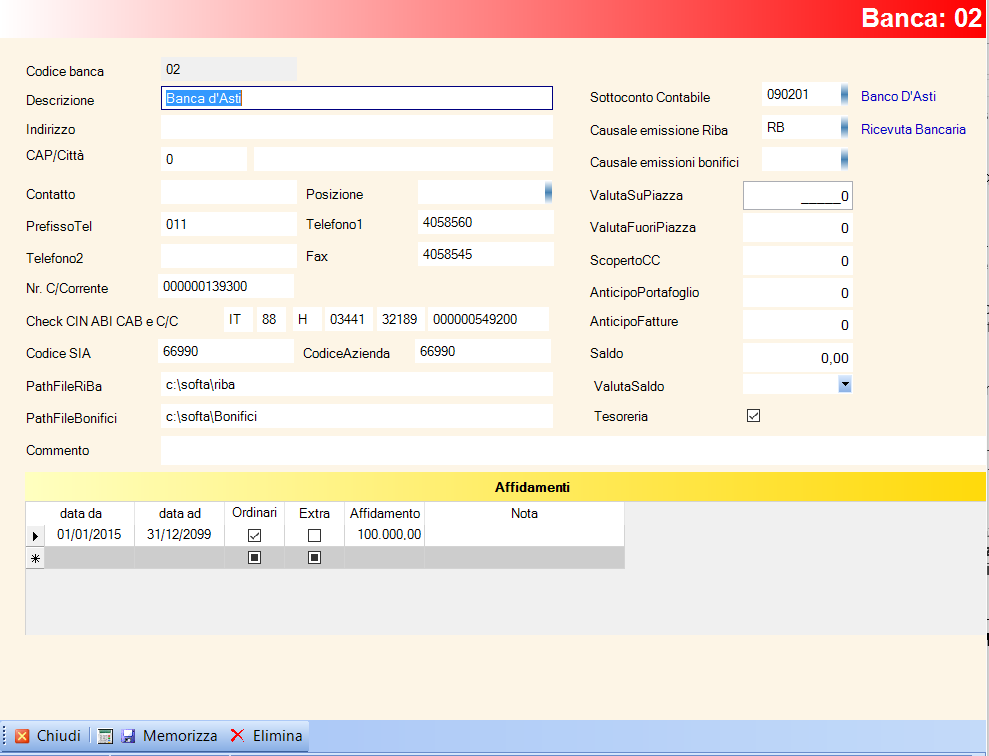The image size is (989, 756).
Task: Click the Codice banca field showing 02
Action: [x=228, y=69]
